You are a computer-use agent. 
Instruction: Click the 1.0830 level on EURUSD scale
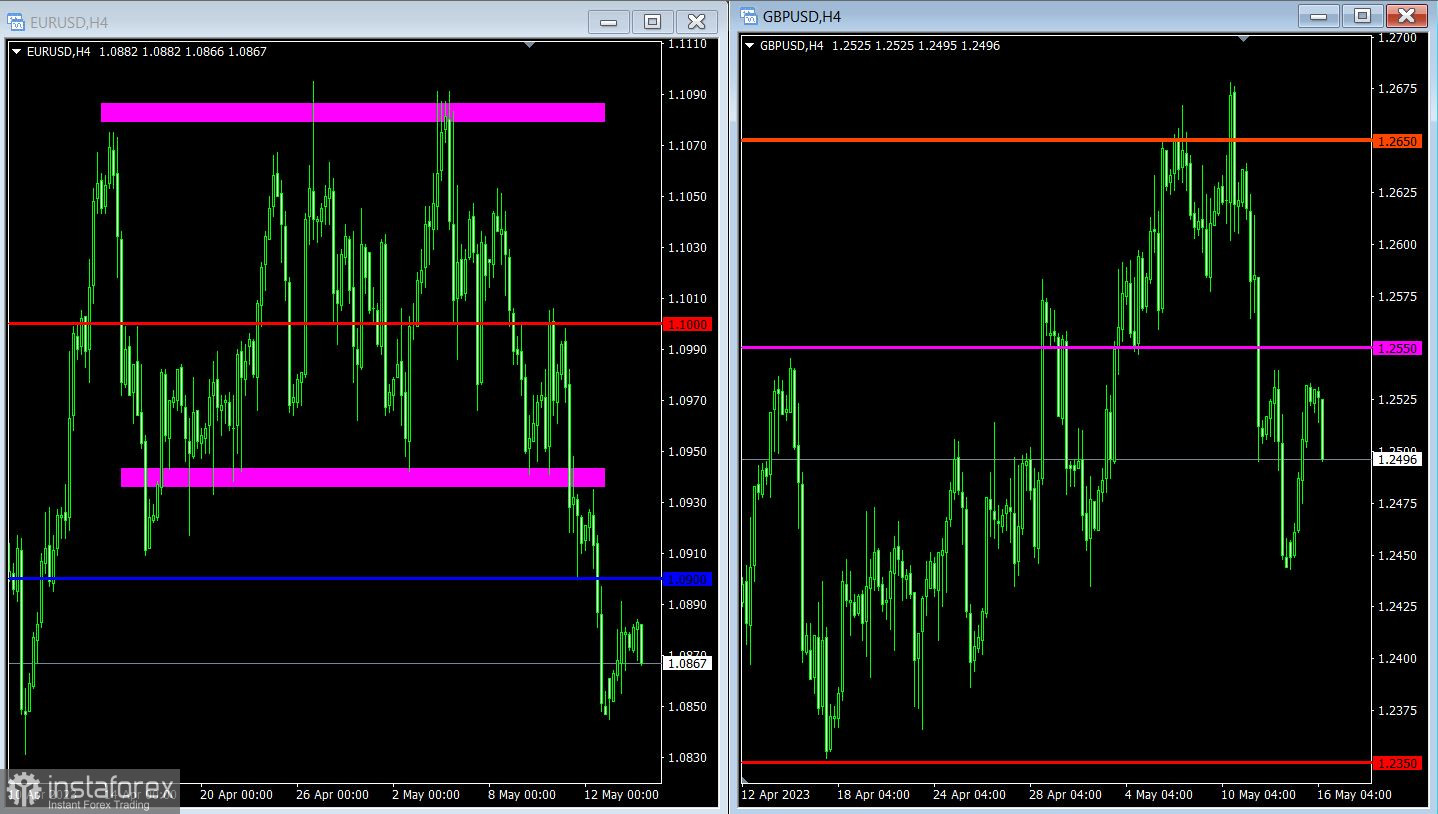point(687,758)
